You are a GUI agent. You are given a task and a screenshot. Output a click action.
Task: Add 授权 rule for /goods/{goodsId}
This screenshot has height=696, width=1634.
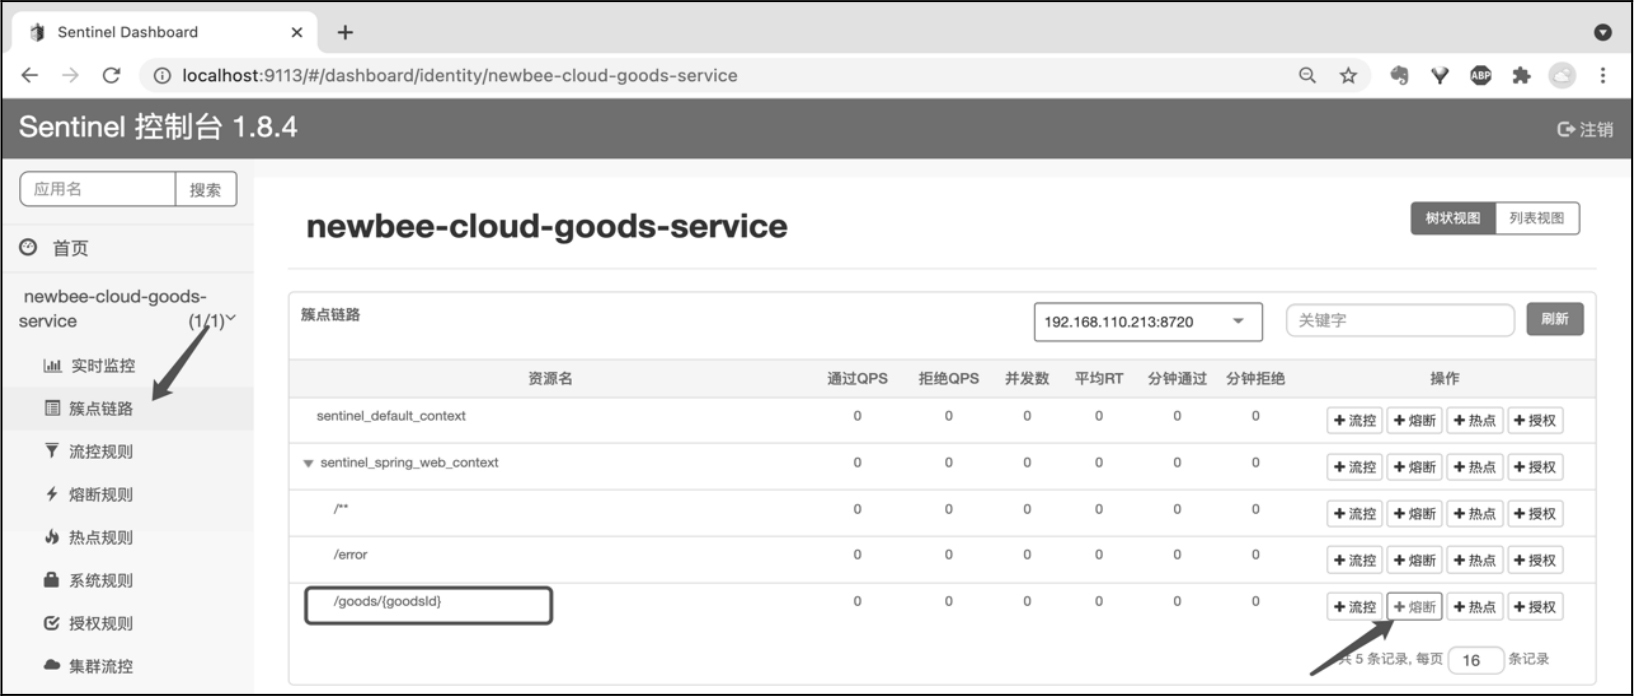click(x=1535, y=607)
